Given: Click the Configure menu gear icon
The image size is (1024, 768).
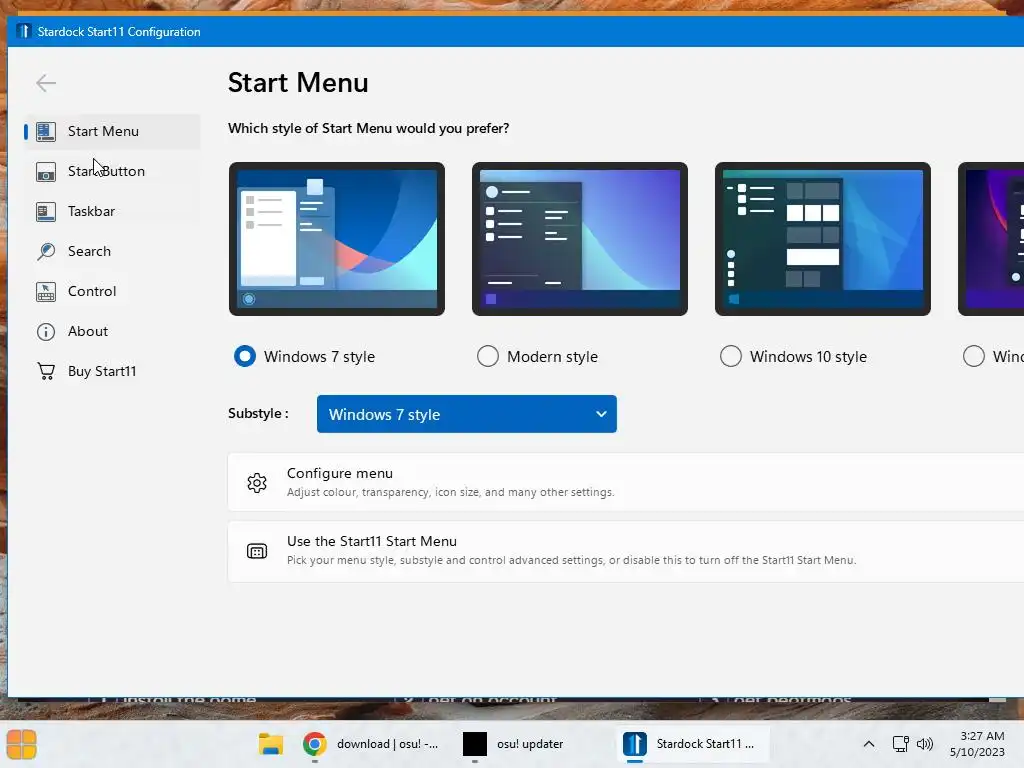Looking at the screenshot, I should click(257, 483).
